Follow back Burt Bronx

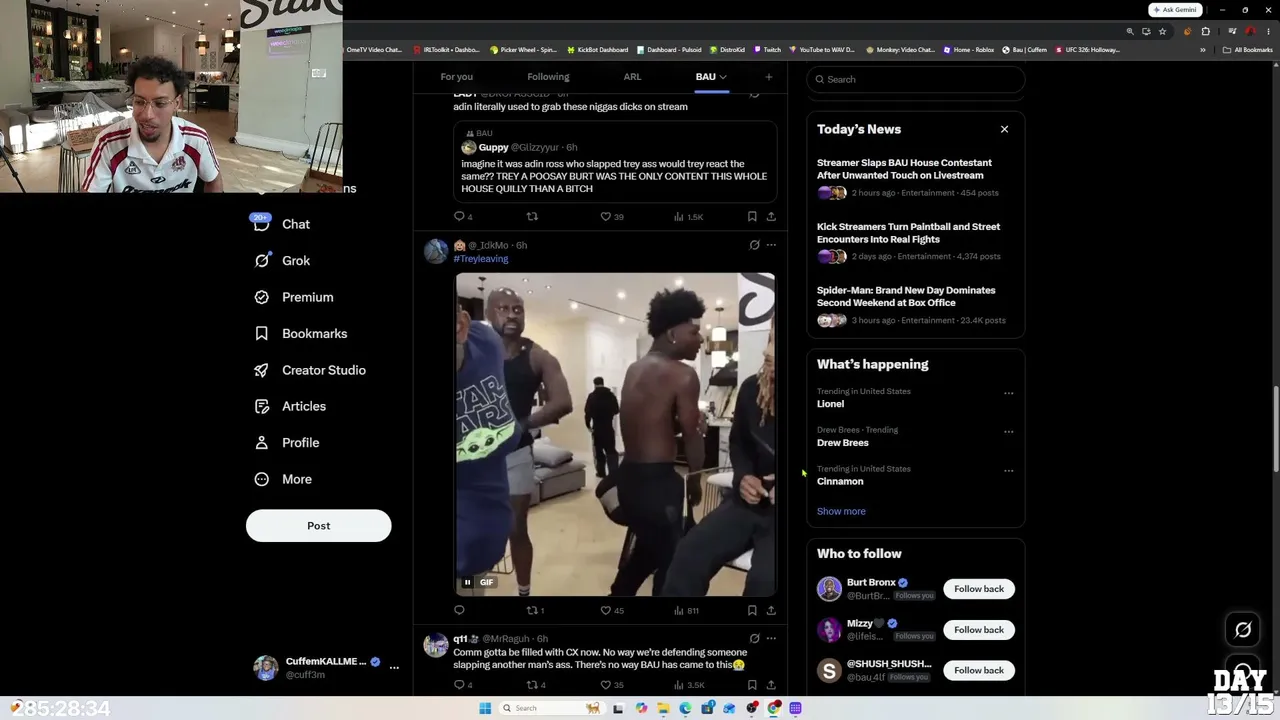979,589
